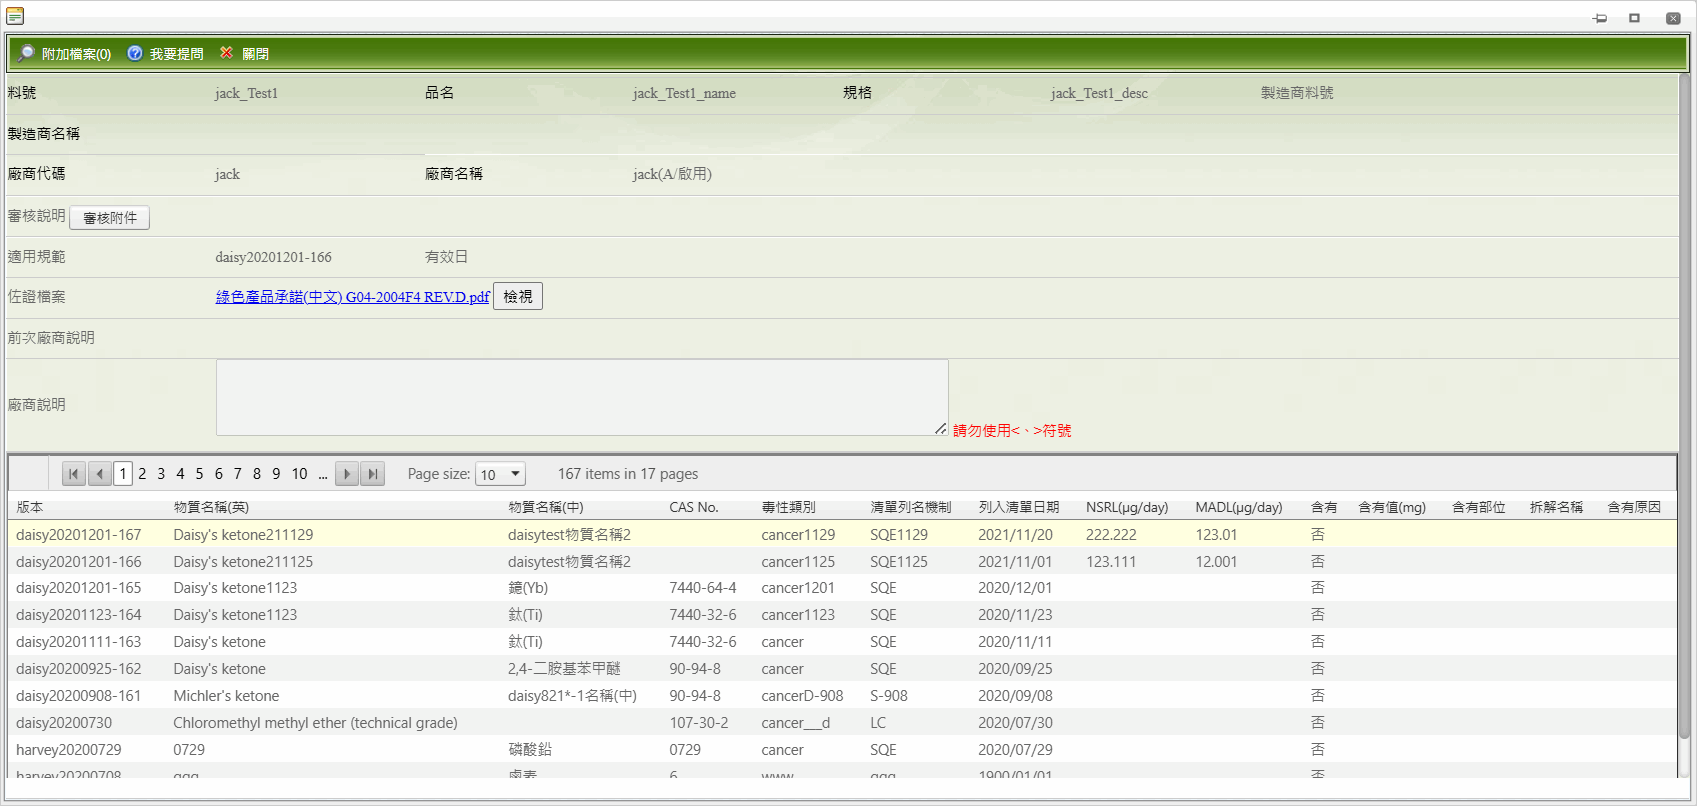Click the 2,4-二胺基苯甲醚 cell

[x=564, y=669]
